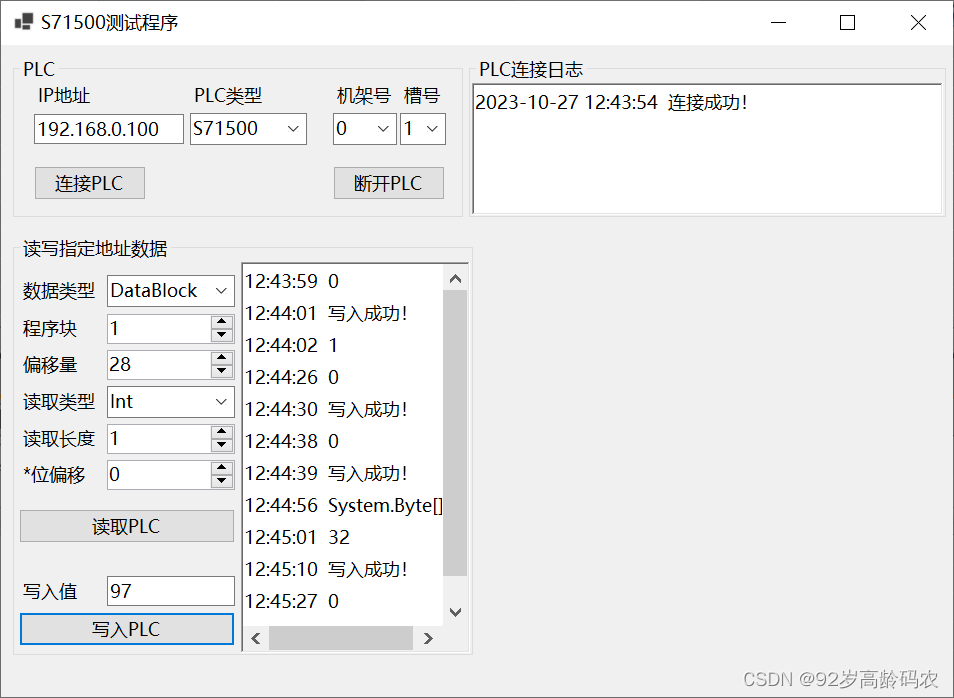Open the 槽号 slot number dropdown
Viewport: 954px width, 698px height.
pos(423,129)
